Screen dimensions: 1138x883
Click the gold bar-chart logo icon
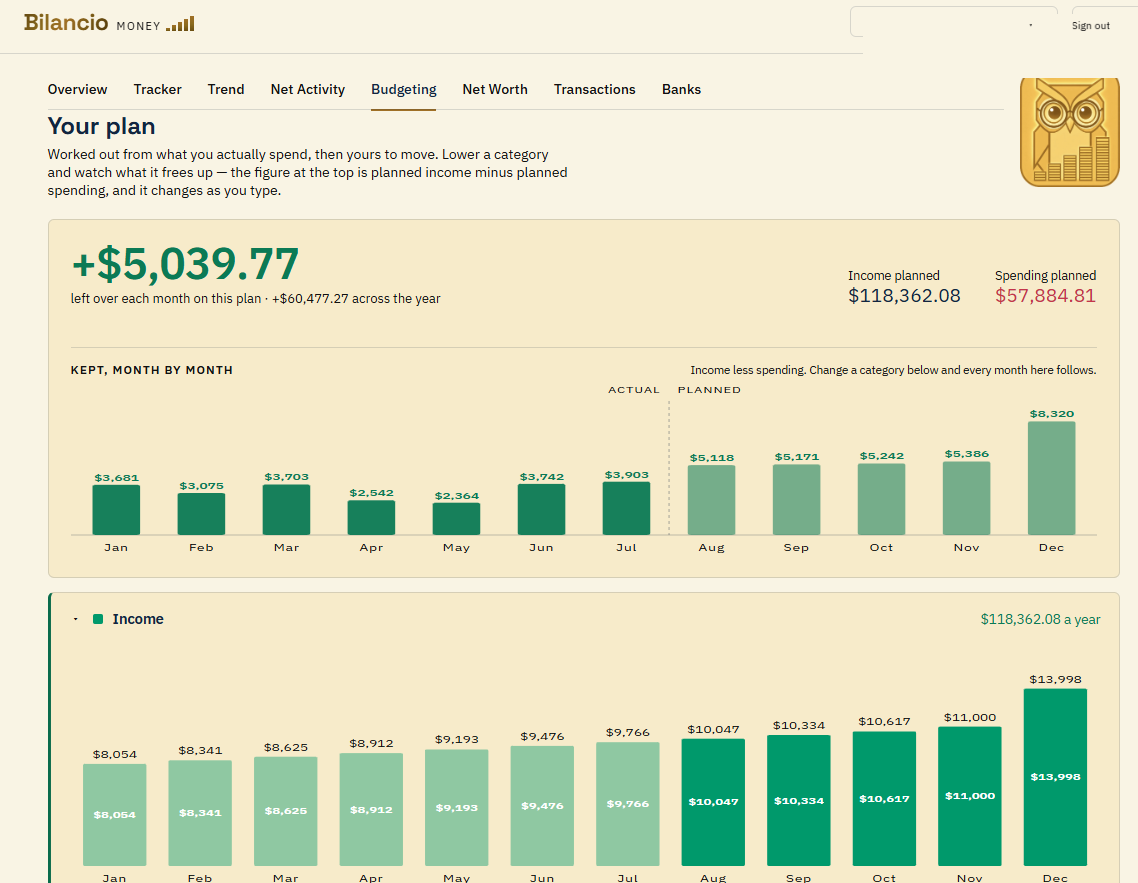180,25
